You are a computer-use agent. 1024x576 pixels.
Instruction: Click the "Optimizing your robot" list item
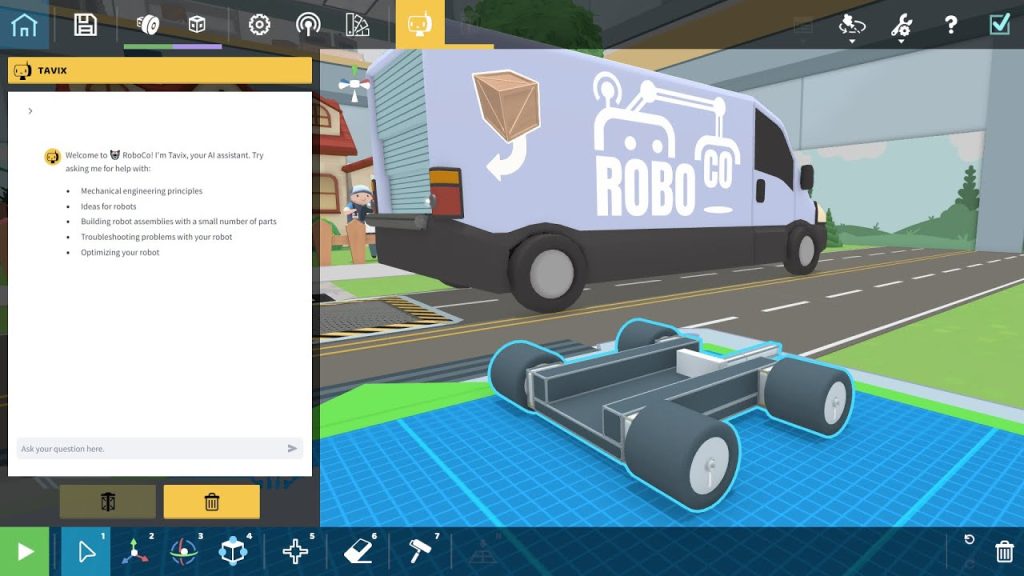120,252
